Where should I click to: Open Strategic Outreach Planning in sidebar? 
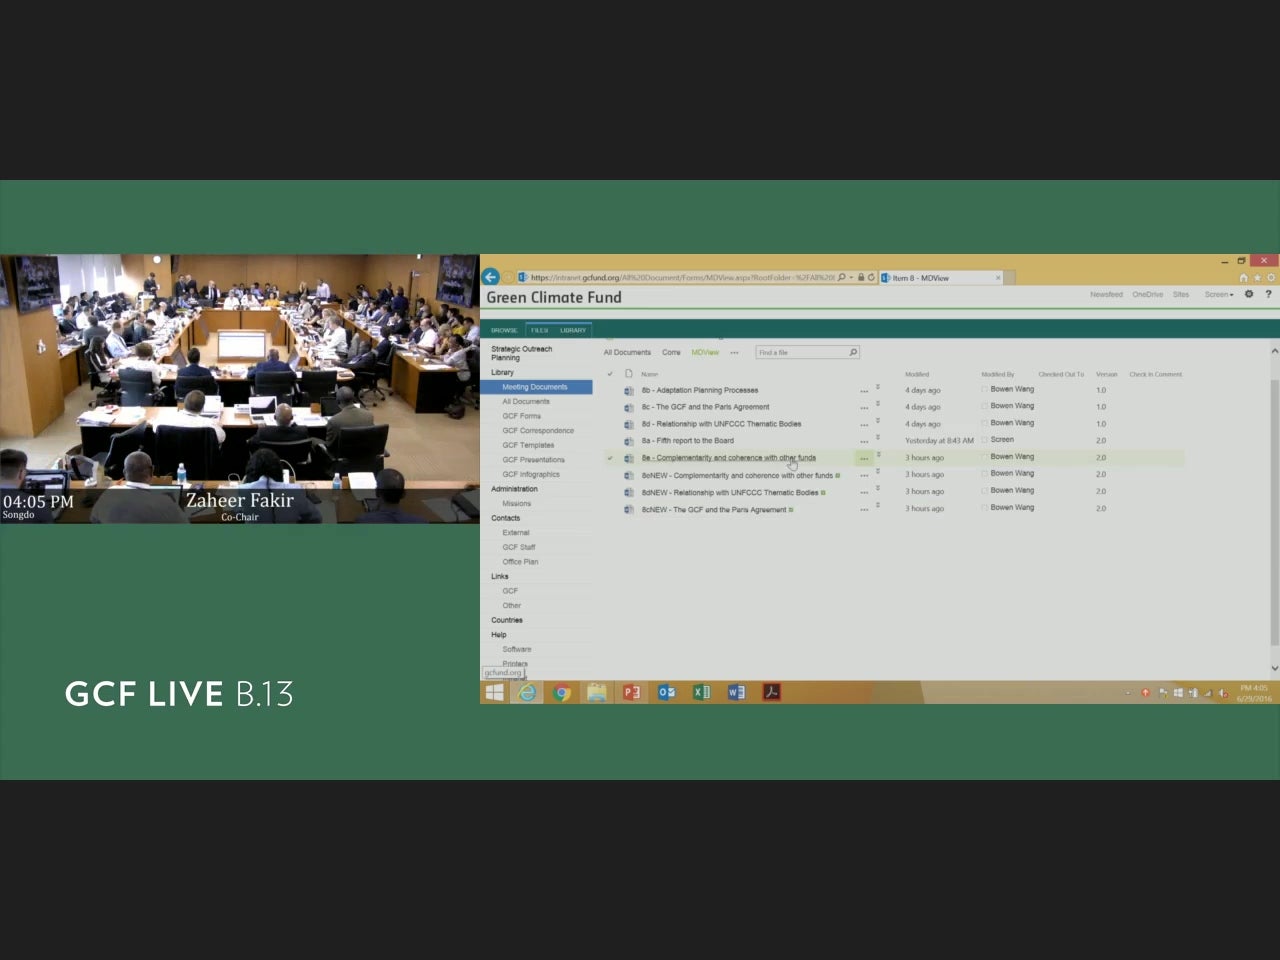pos(521,353)
